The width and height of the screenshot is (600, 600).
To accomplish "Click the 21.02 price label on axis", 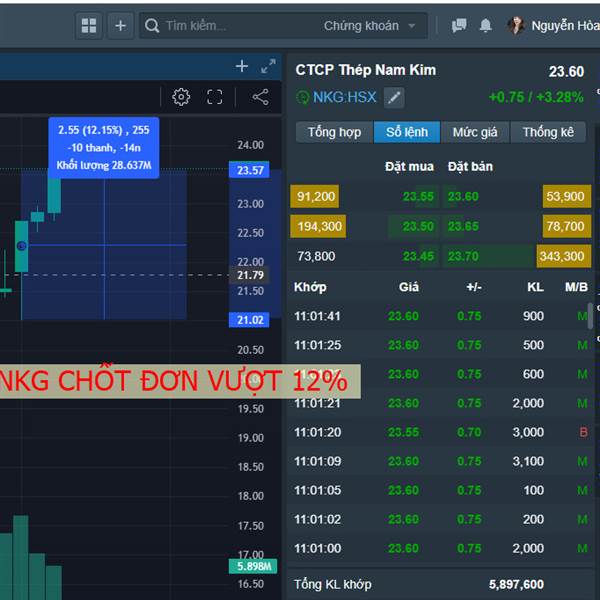I will (249, 320).
